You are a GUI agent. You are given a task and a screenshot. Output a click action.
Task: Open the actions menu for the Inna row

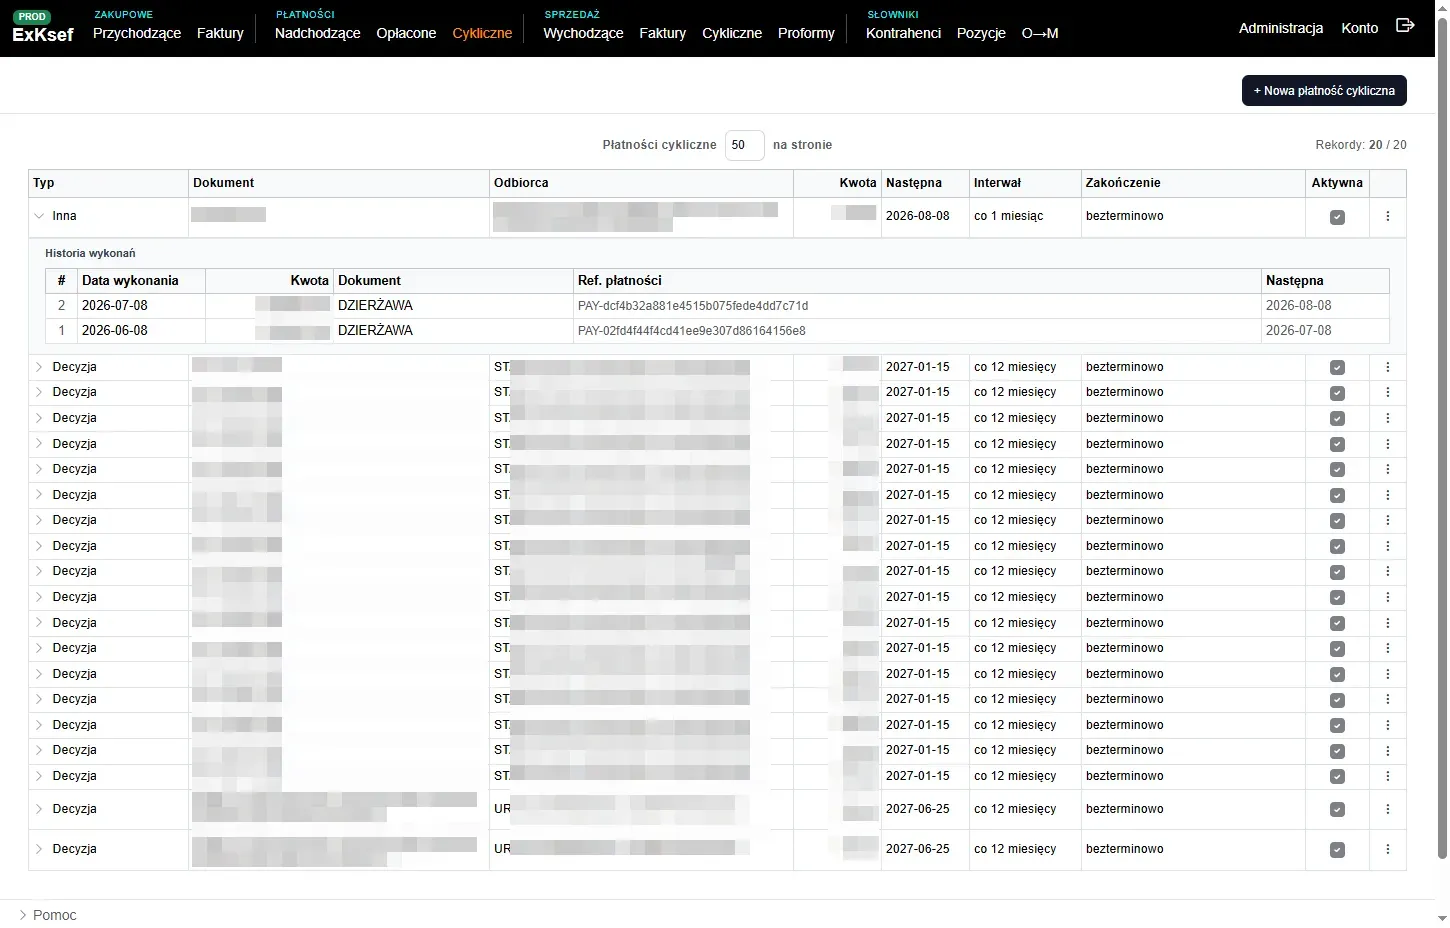click(x=1387, y=216)
